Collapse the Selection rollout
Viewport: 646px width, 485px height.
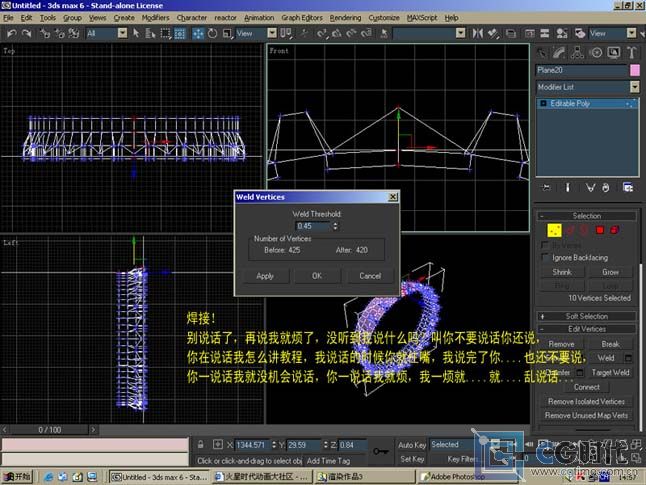coord(586,216)
